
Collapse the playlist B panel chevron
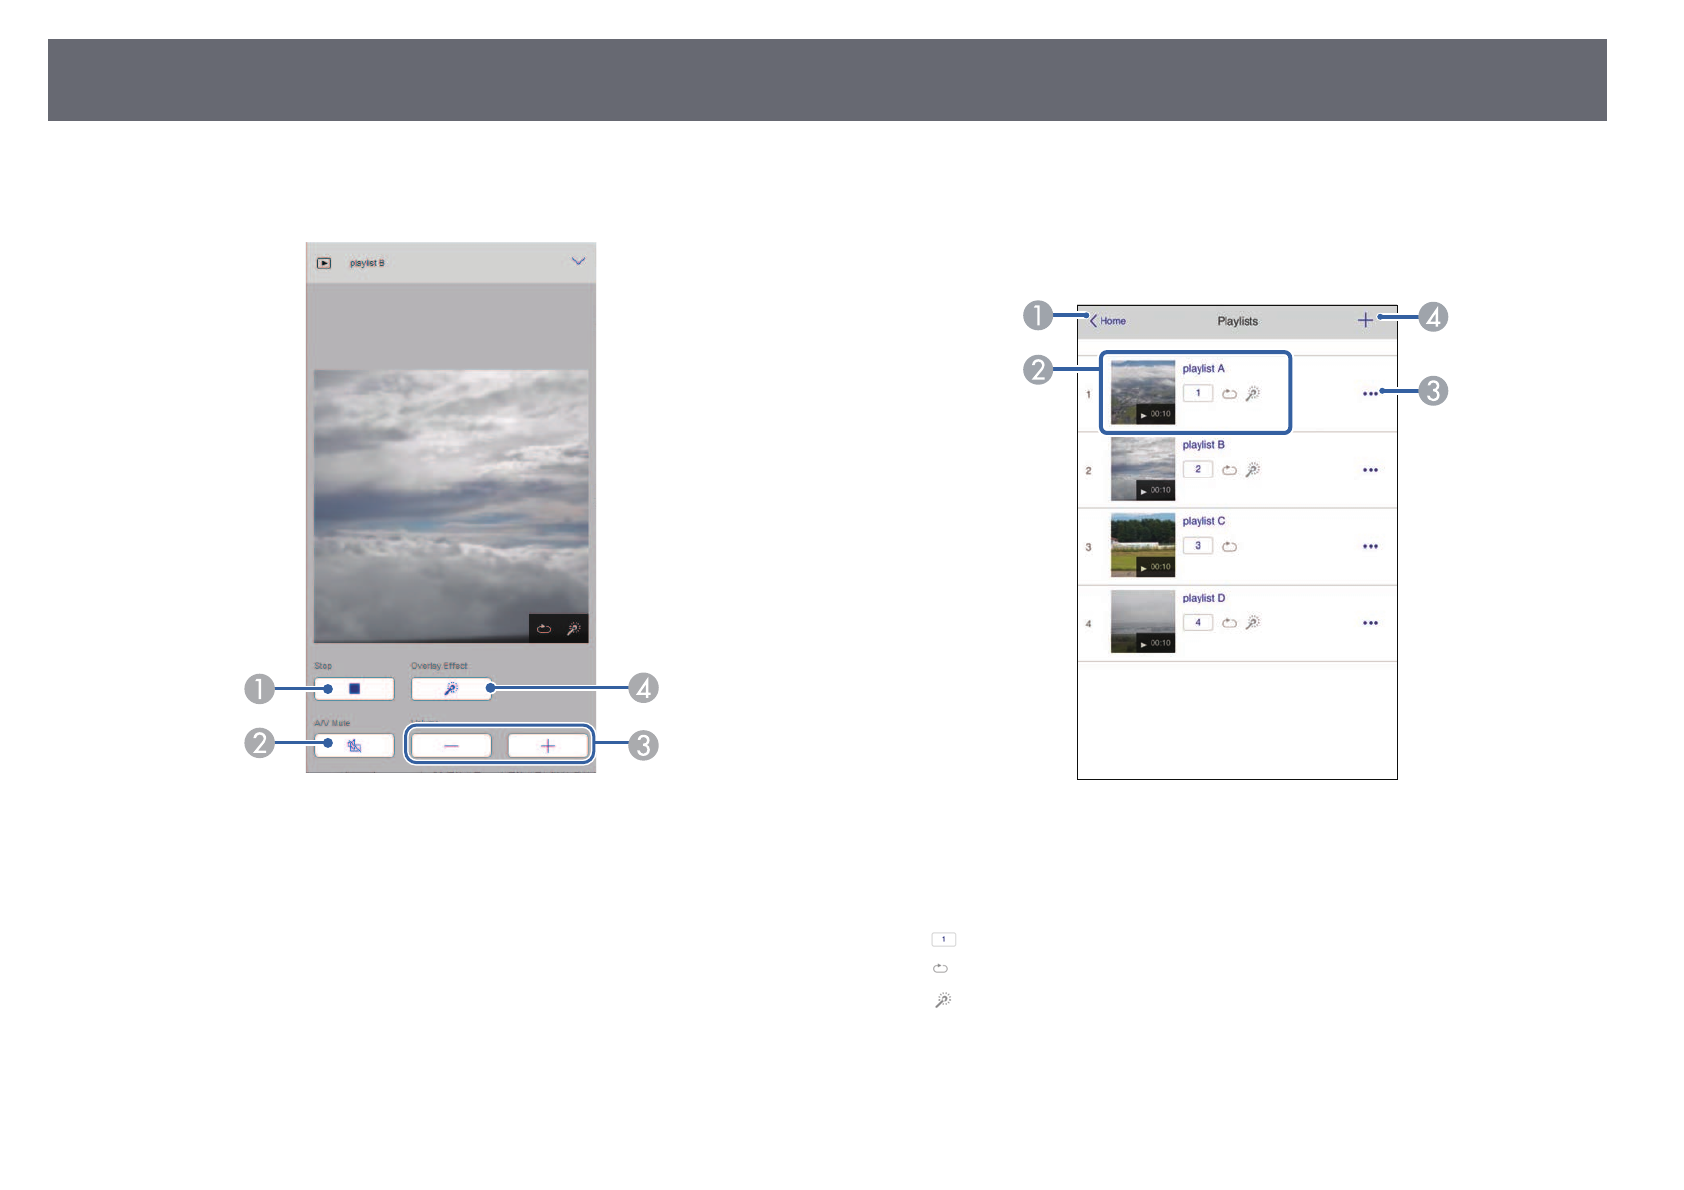[x=578, y=261]
